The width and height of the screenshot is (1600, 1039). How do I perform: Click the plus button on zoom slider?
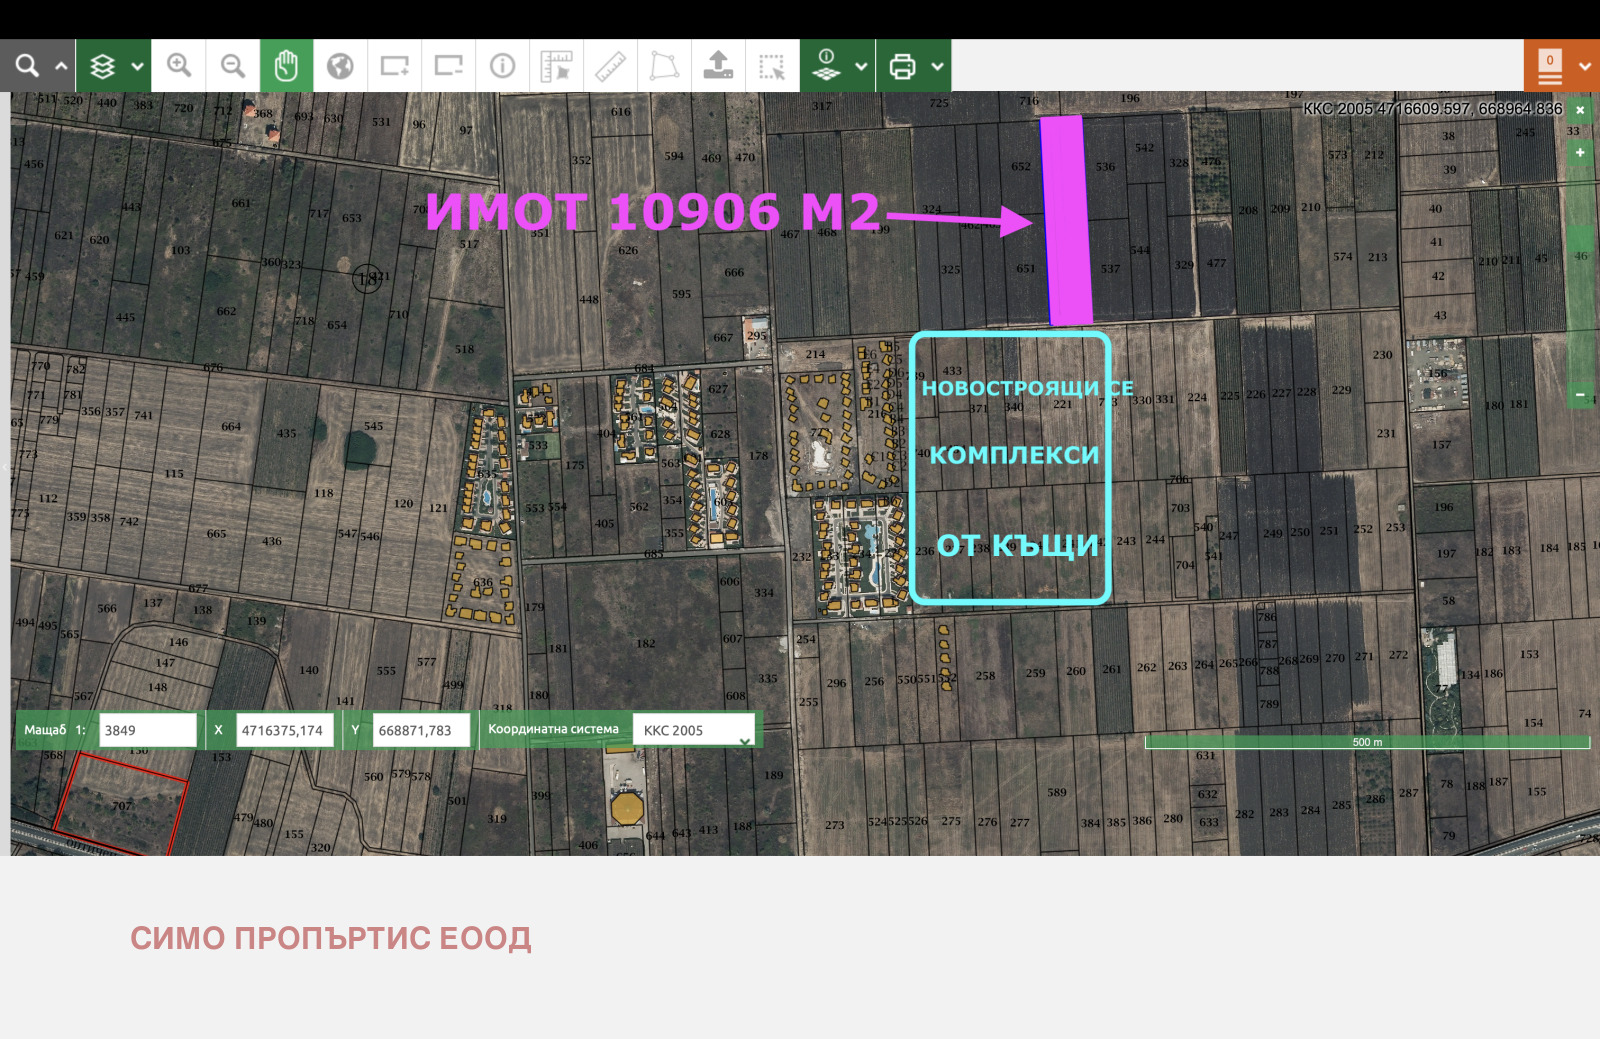(x=1580, y=153)
